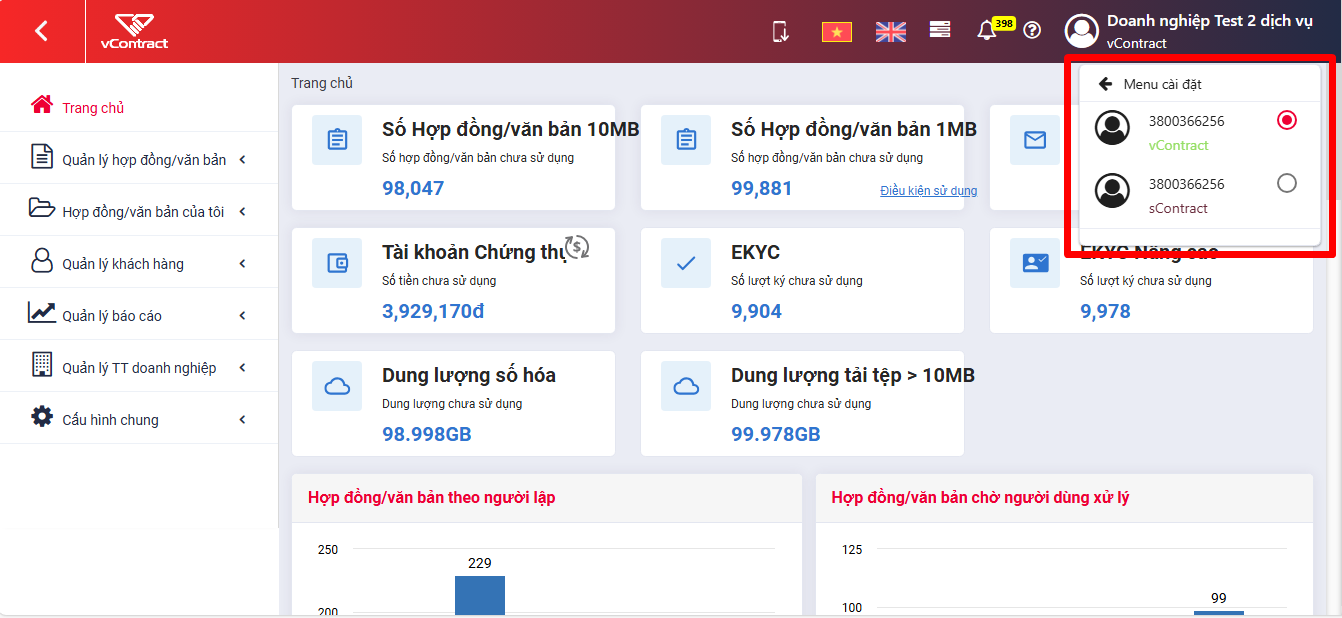Switch language with the Vietnamese flag
Image resolution: width=1342 pixels, height=618 pixels.
point(836,32)
